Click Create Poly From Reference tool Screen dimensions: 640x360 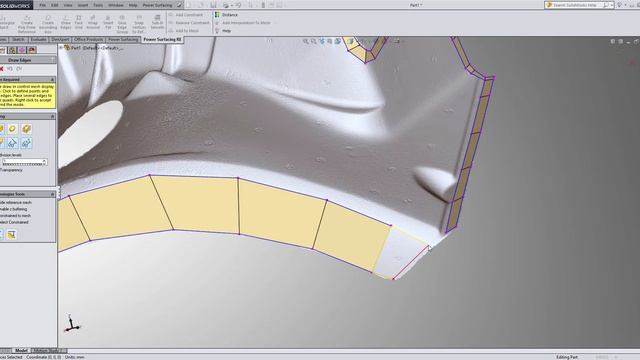click(27, 24)
